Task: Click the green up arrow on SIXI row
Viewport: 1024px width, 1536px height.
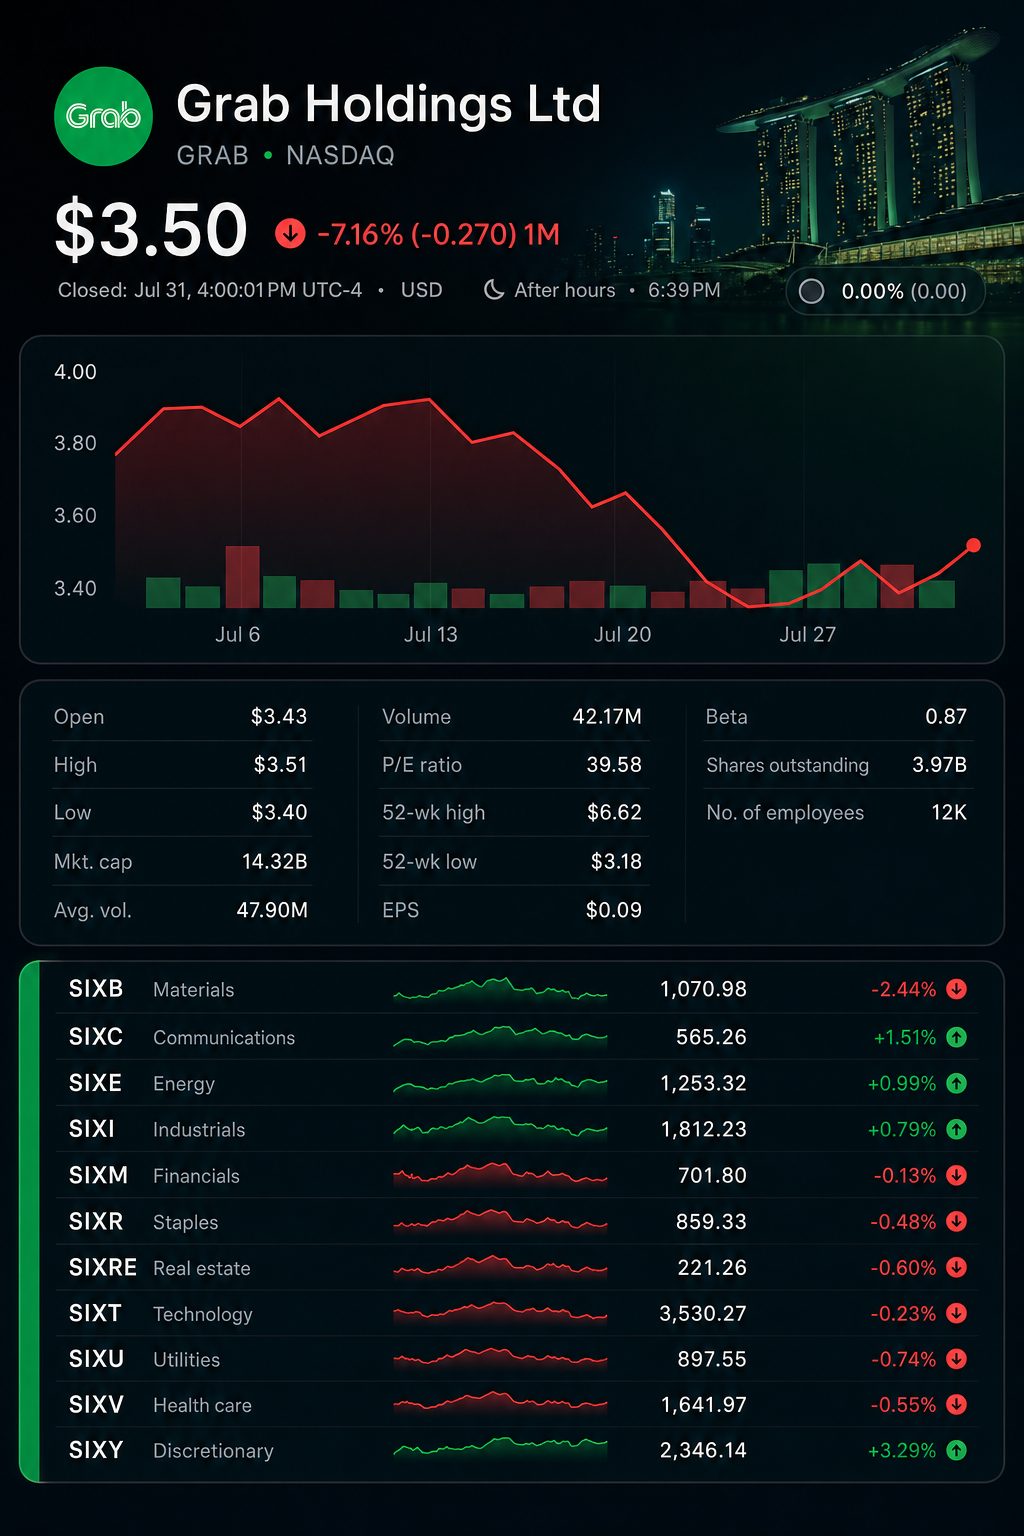Action: point(957,1129)
